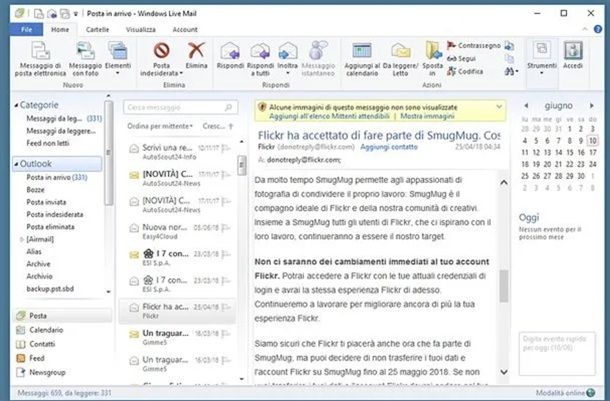Viewport: 610px width, 401px height.
Task: Click in the Cerca messaggio search field
Action: point(180,107)
